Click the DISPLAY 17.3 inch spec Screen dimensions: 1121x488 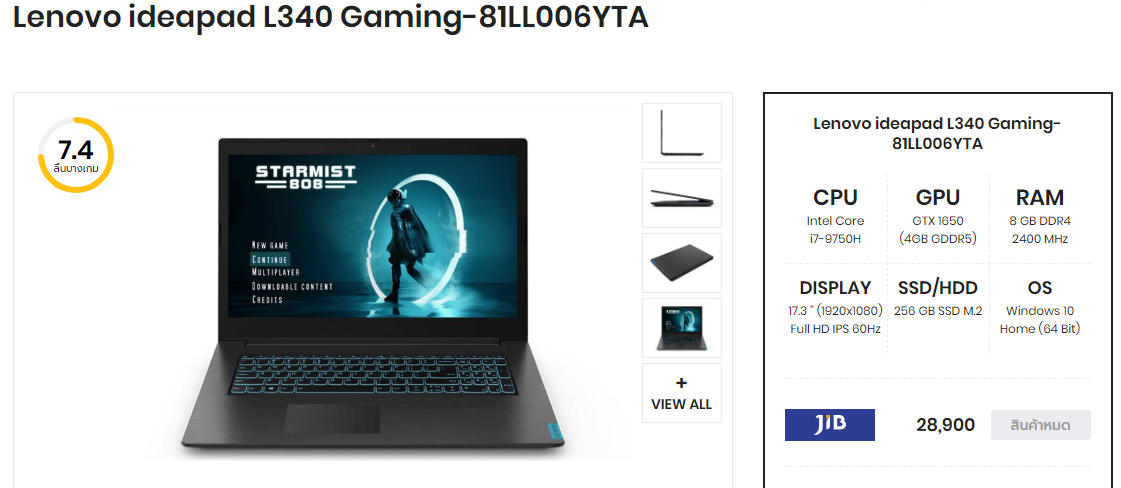(835, 307)
